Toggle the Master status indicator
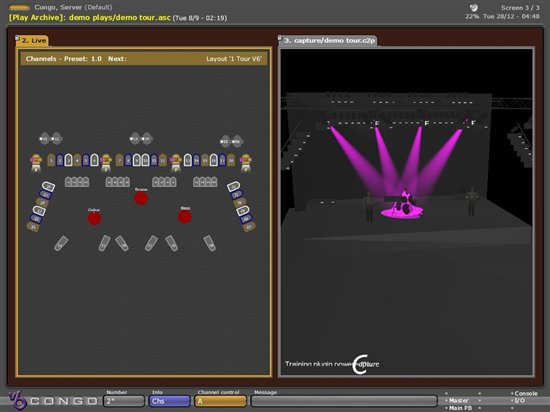The width and height of the screenshot is (550, 412). click(x=457, y=400)
